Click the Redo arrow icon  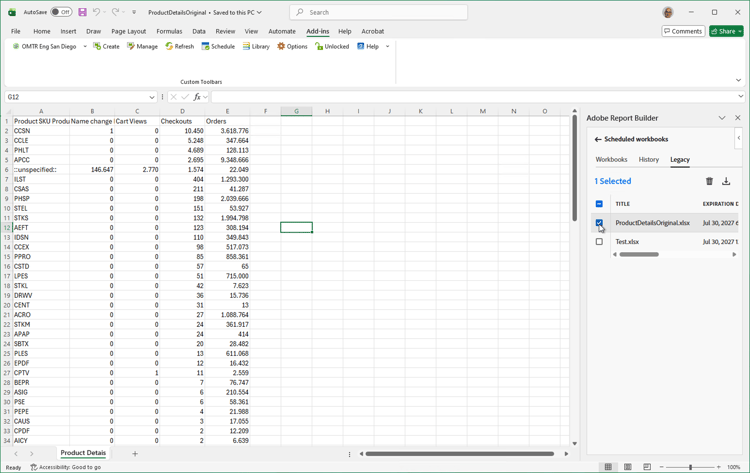coord(116,12)
